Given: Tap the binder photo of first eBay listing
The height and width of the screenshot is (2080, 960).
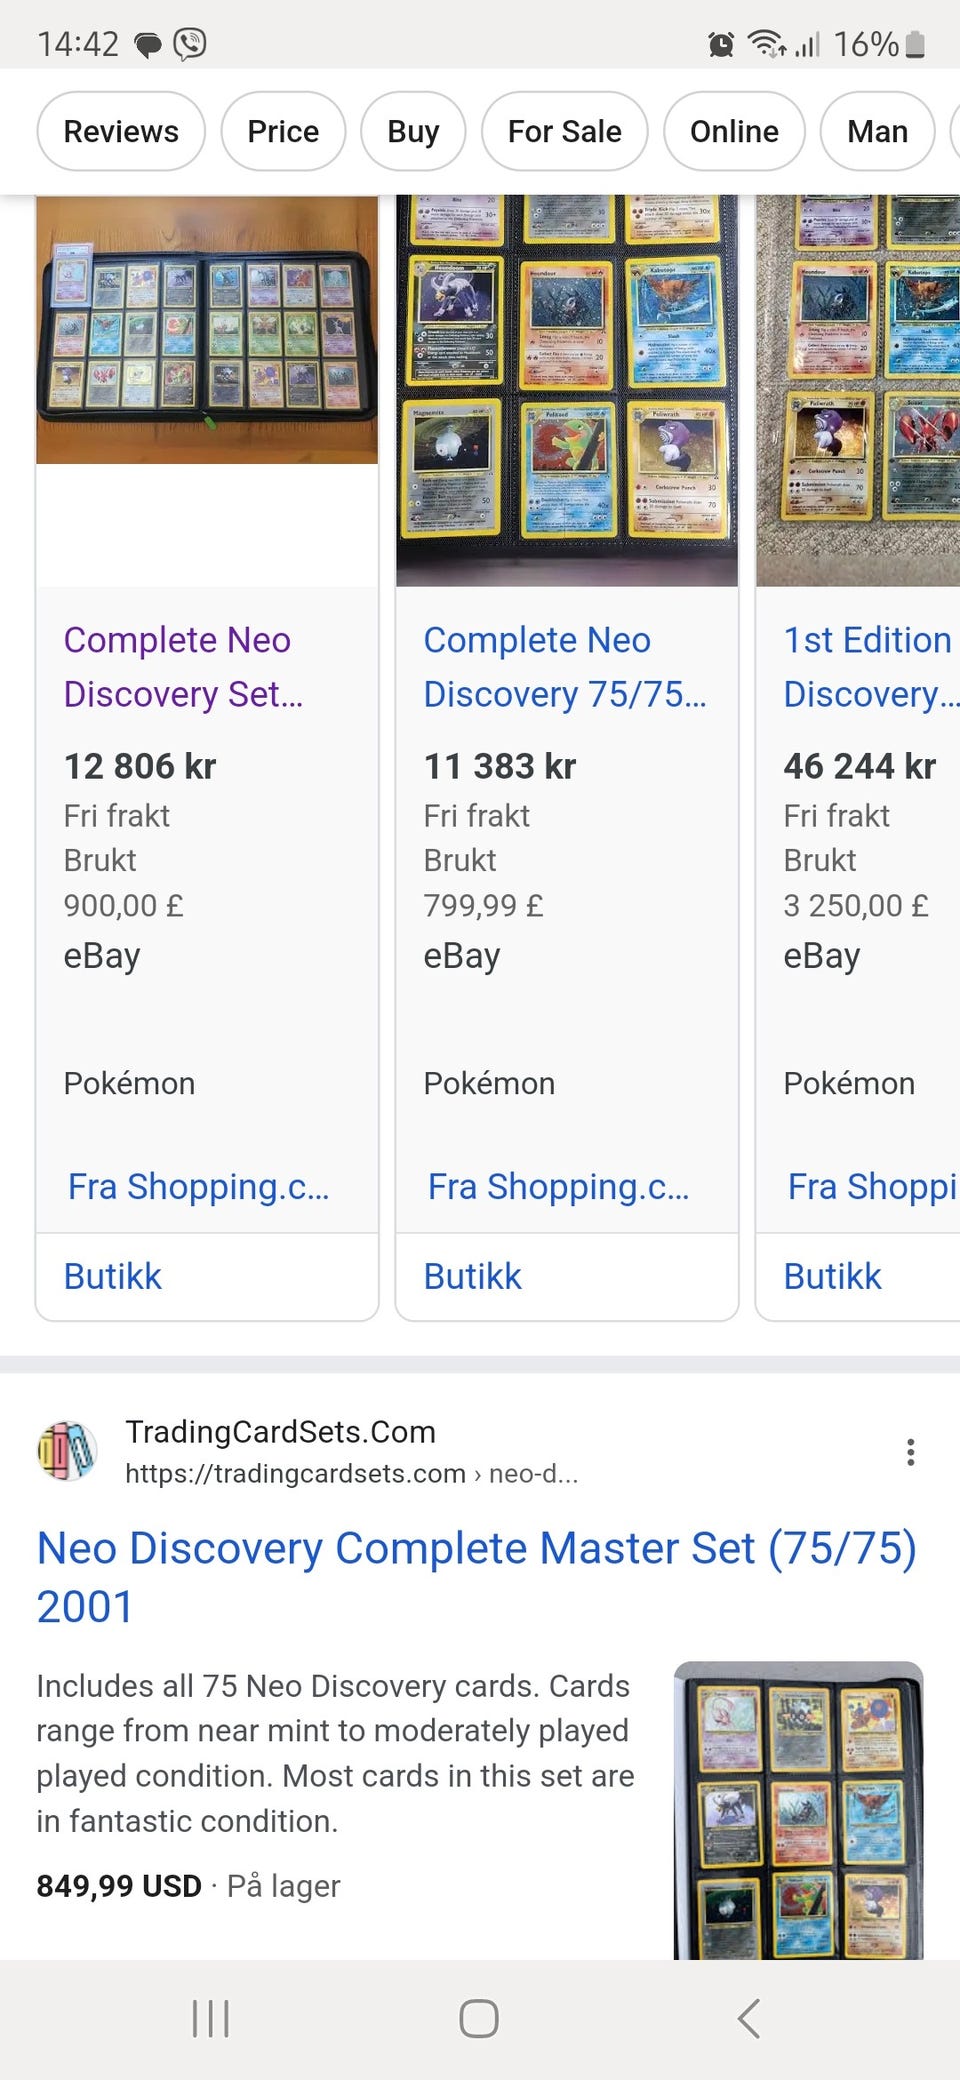Looking at the screenshot, I should pyautogui.click(x=207, y=330).
